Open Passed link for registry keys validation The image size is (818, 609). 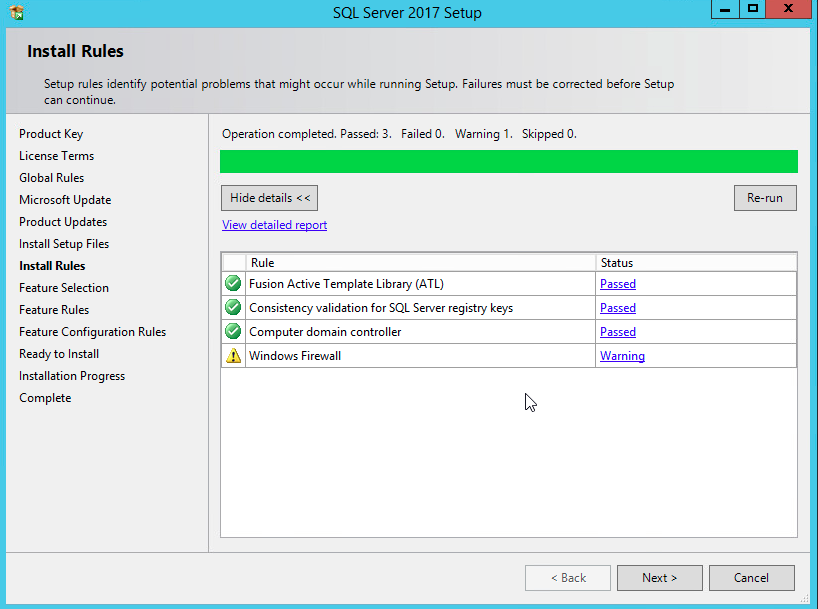617,308
